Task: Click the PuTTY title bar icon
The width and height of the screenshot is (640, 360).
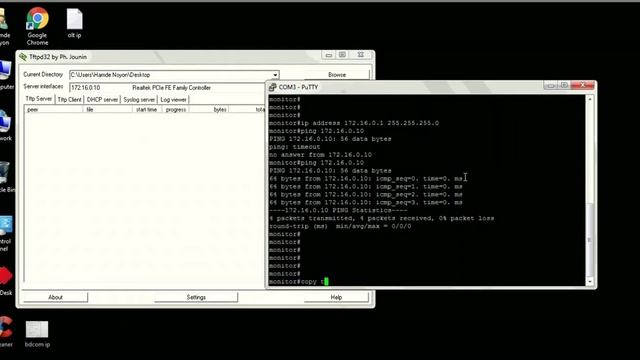Action: point(273,87)
